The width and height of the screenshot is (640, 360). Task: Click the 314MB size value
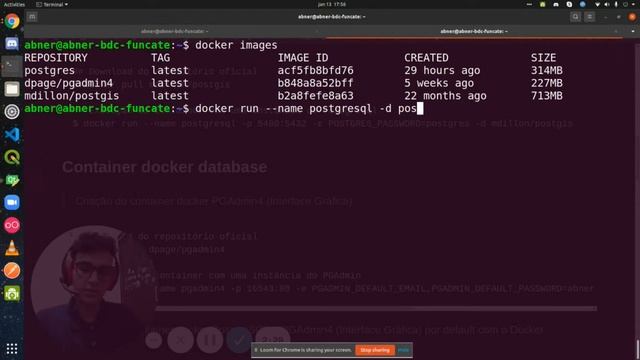547,70
